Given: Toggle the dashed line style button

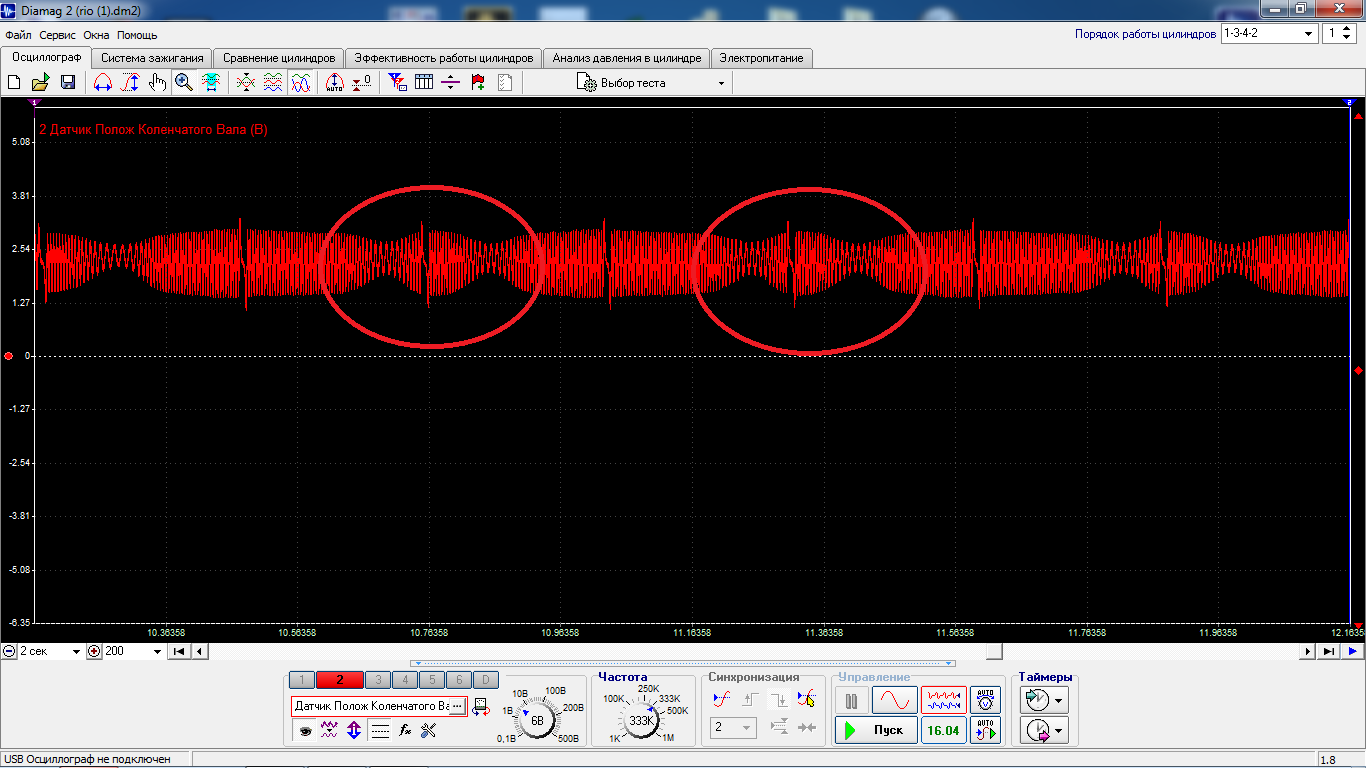Looking at the screenshot, I should (x=380, y=731).
